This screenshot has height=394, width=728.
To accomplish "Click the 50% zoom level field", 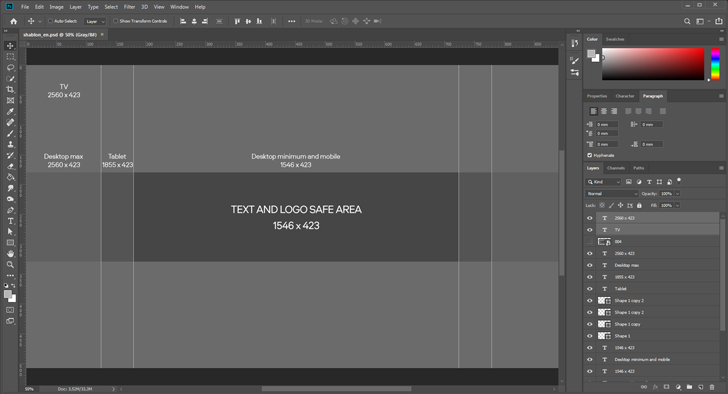I will coord(29,389).
